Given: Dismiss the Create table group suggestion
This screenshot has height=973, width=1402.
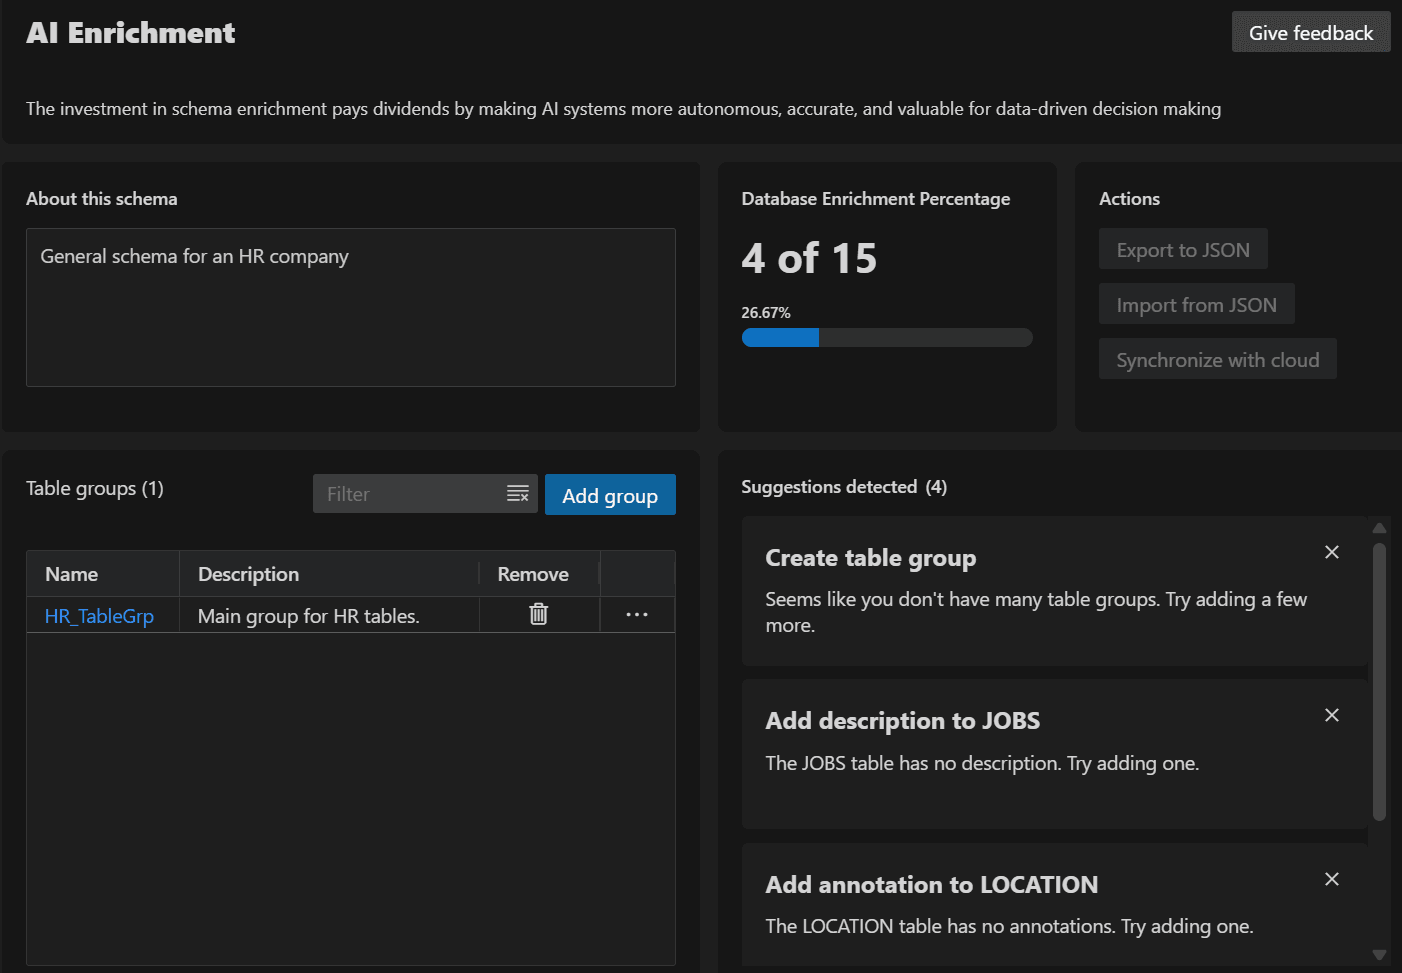Looking at the screenshot, I should (x=1331, y=551).
